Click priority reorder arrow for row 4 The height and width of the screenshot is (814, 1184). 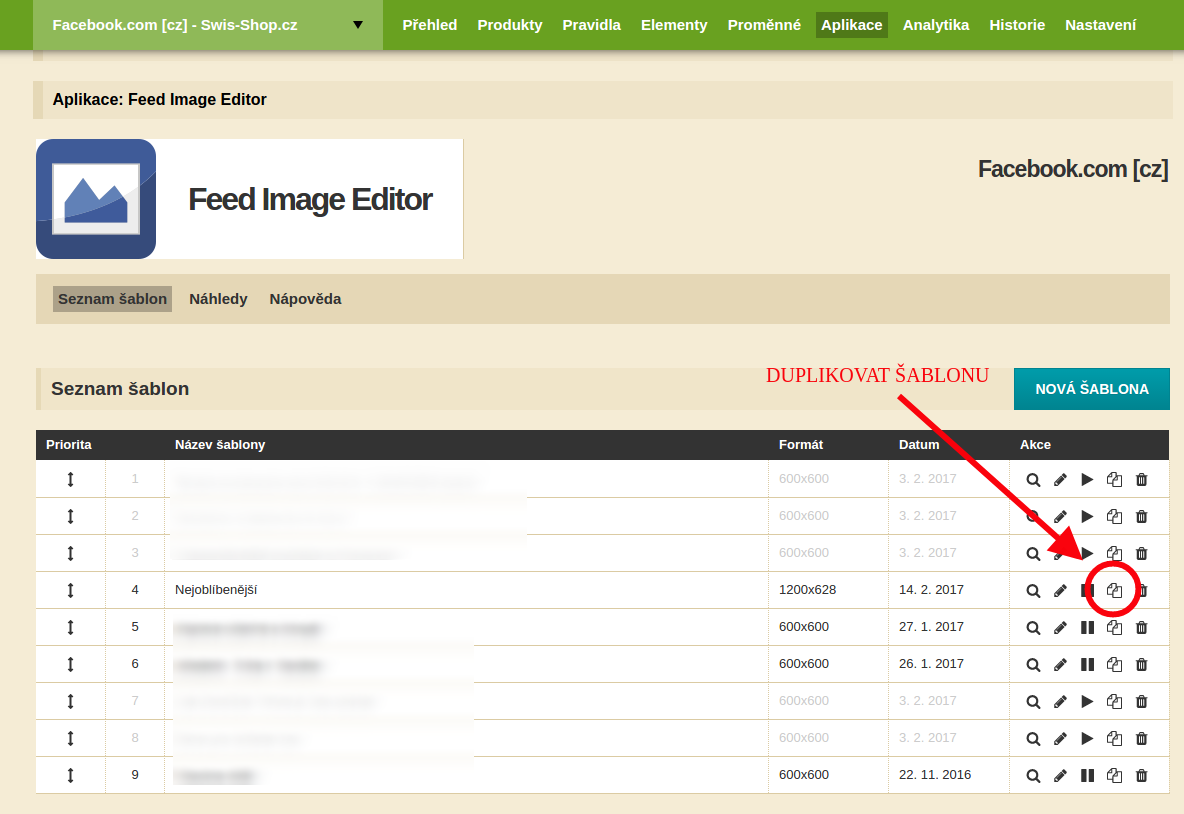(x=70, y=590)
